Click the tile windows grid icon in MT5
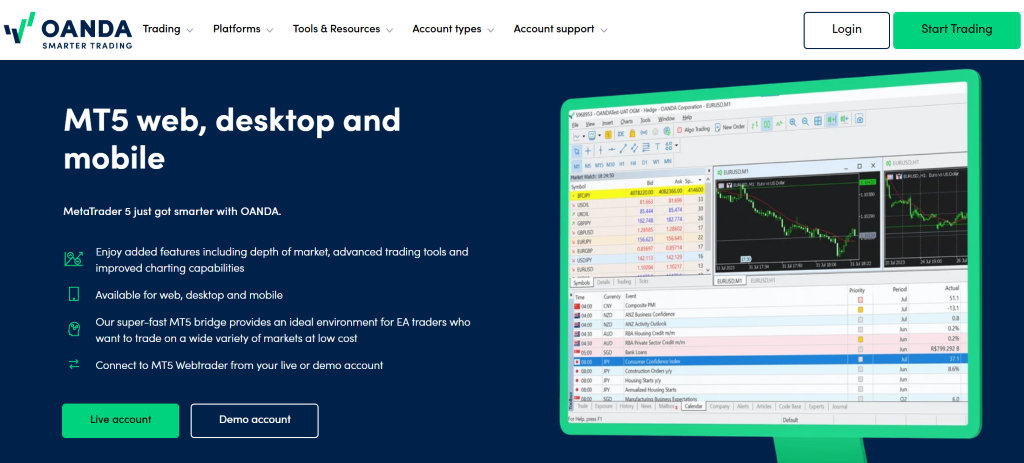 818,121
